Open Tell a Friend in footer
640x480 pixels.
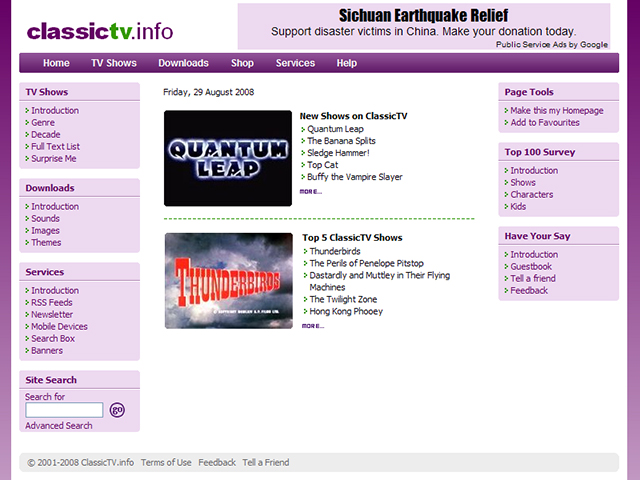266,463
